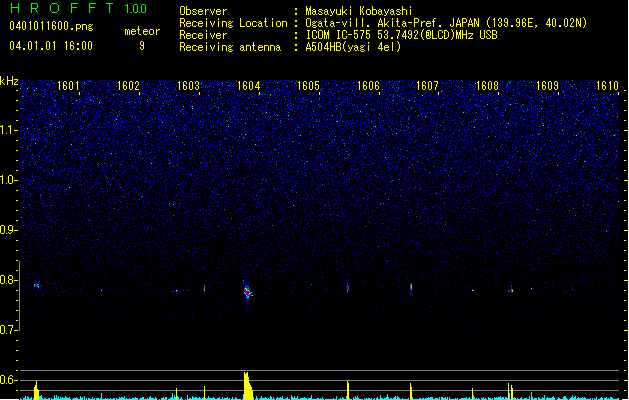
Task: Click the tallest yellow power peak under 1604
Action: 248,386
